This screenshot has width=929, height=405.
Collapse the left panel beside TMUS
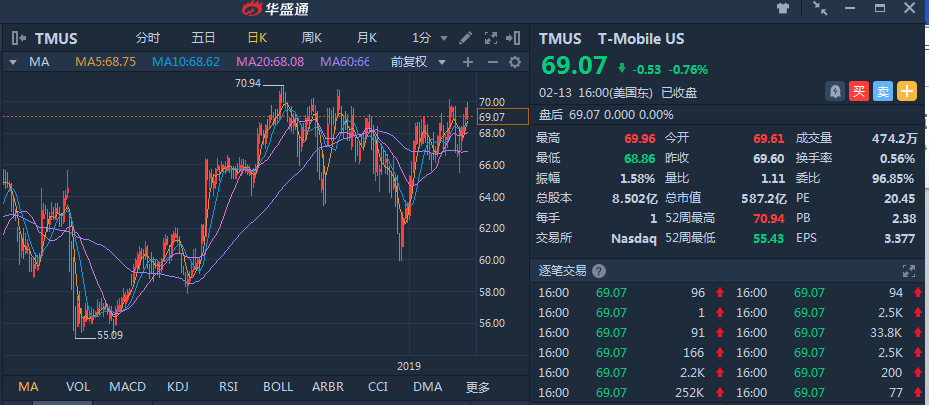[x=18, y=38]
